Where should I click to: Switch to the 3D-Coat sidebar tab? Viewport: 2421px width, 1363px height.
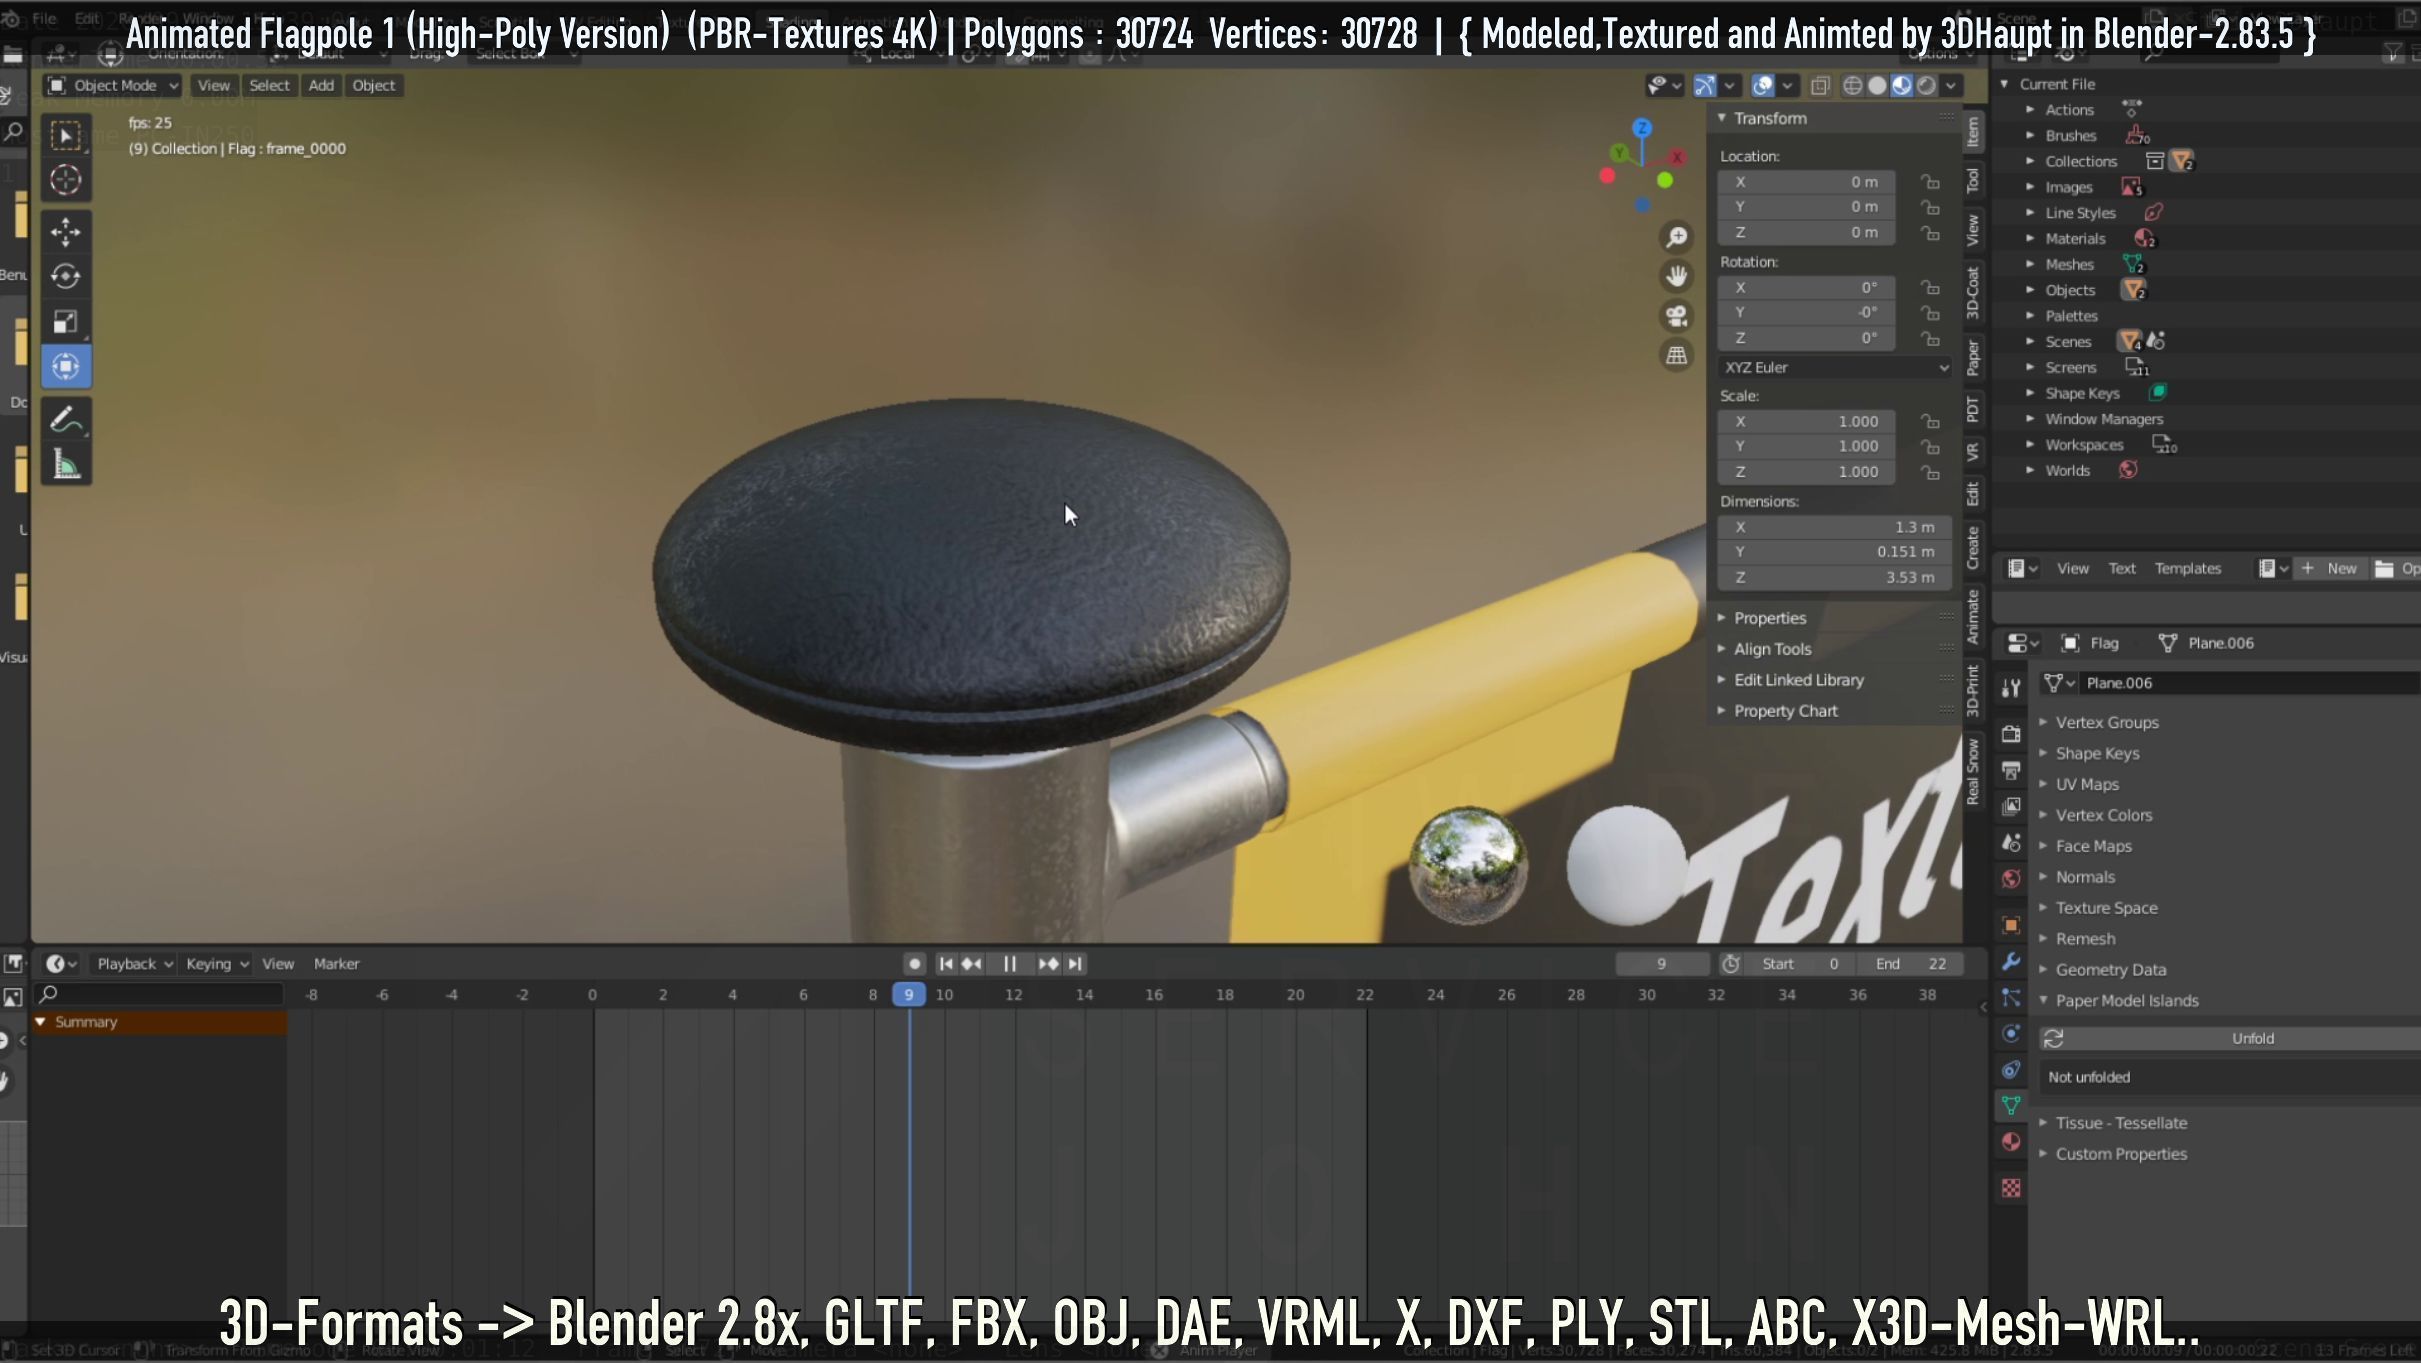1972,293
